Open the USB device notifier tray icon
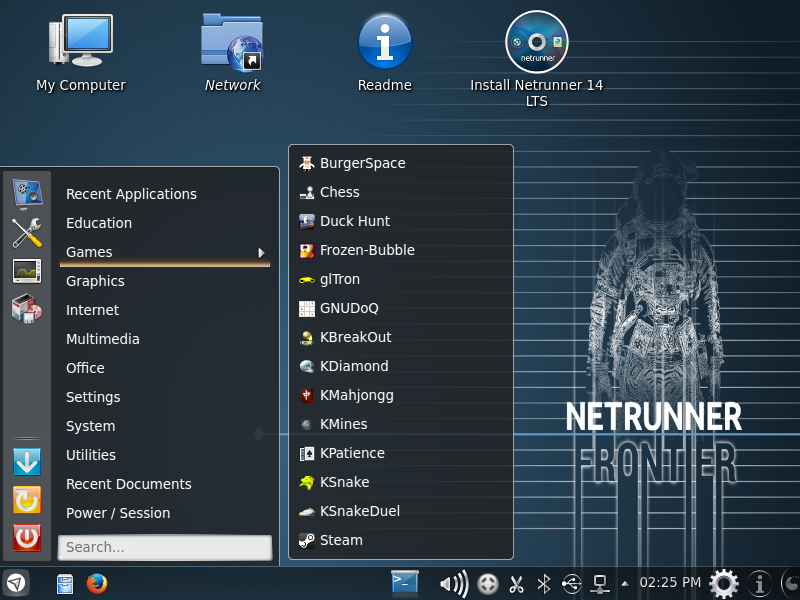This screenshot has height=600, width=800. click(x=571, y=584)
